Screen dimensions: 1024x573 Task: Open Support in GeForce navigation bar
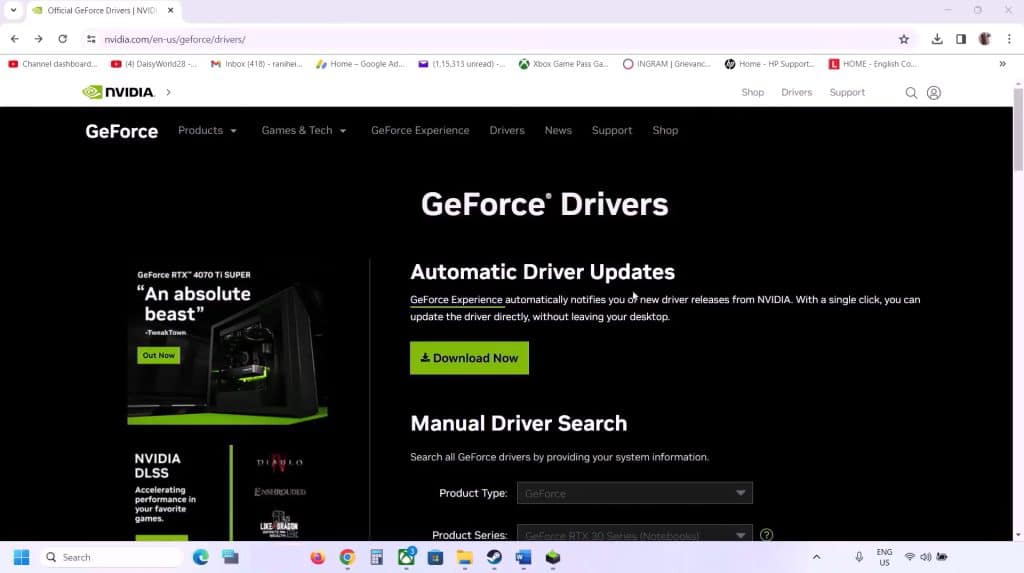click(x=611, y=130)
